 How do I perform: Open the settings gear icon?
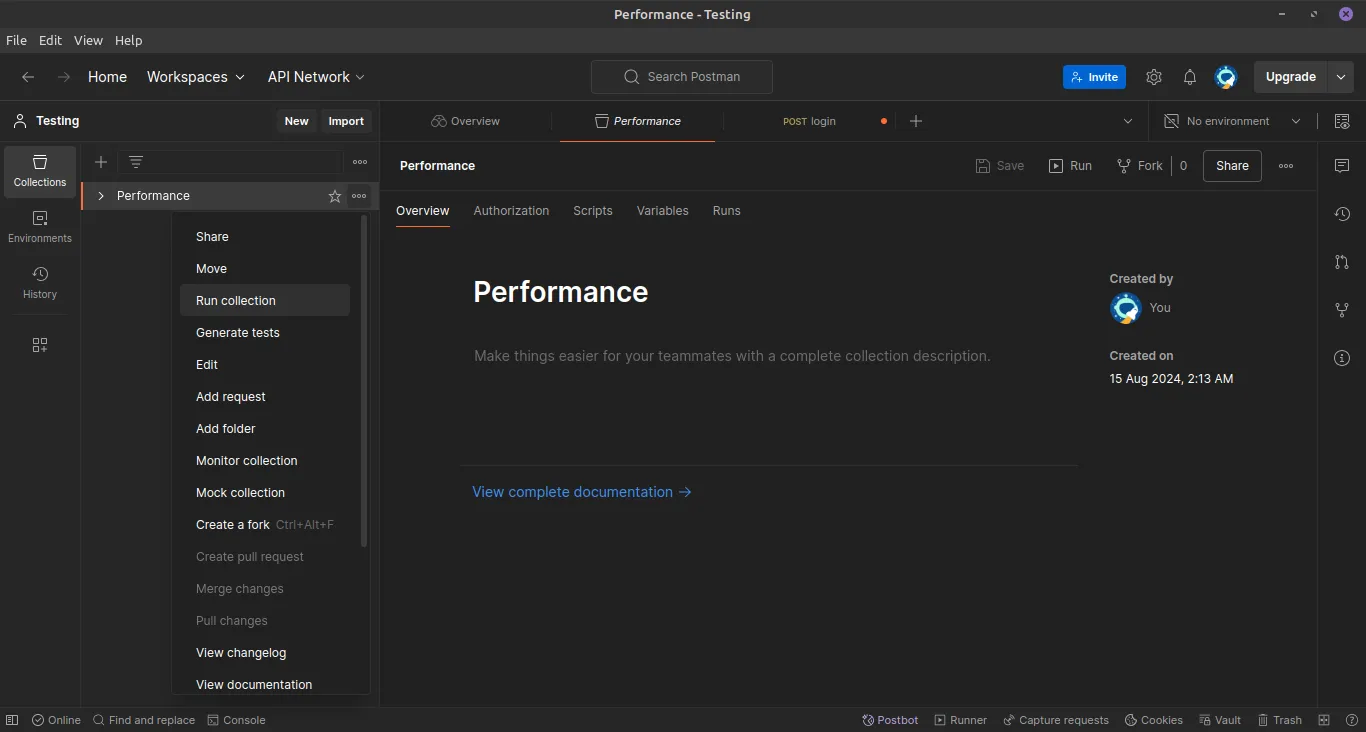1154,77
